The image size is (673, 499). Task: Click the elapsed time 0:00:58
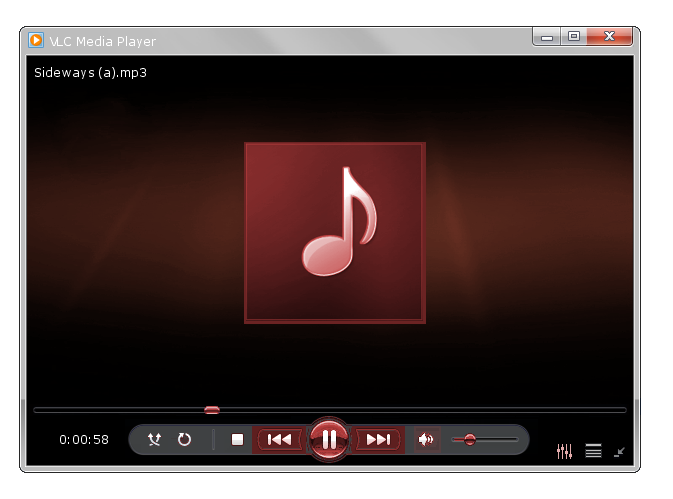84,440
